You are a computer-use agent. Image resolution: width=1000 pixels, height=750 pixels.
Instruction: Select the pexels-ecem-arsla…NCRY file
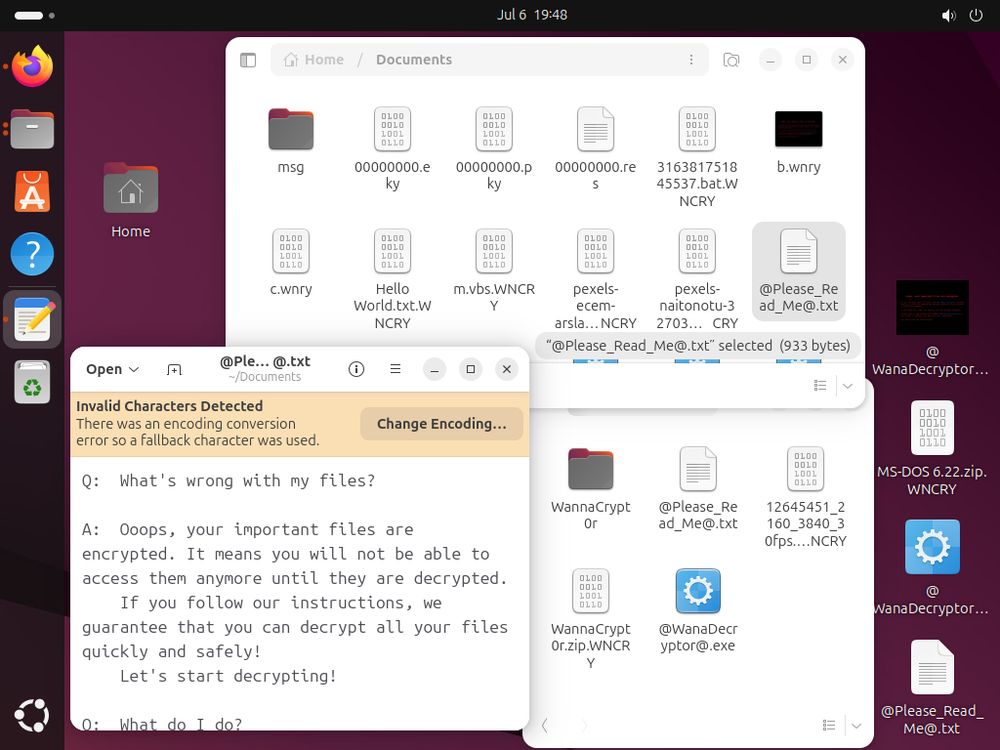pyautogui.click(x=595, y=279)
